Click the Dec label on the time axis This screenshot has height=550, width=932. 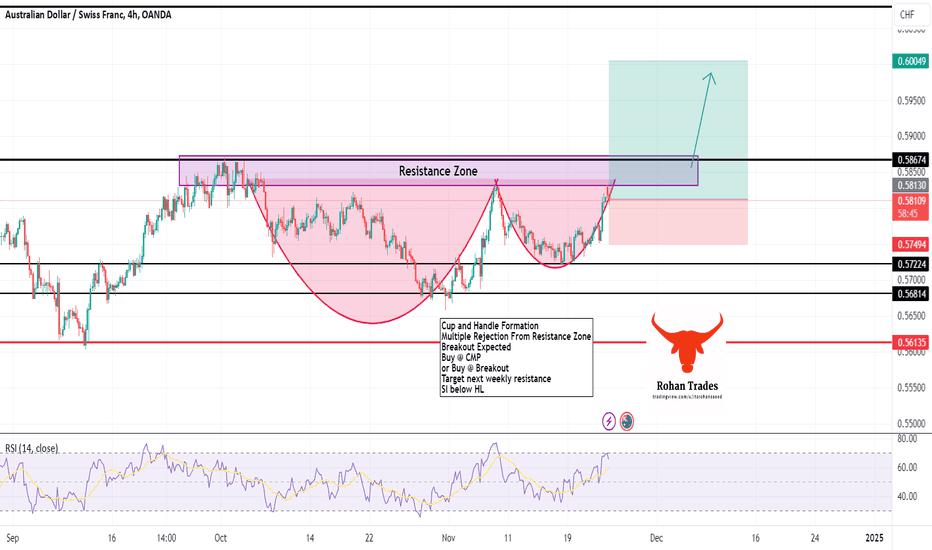656,538
